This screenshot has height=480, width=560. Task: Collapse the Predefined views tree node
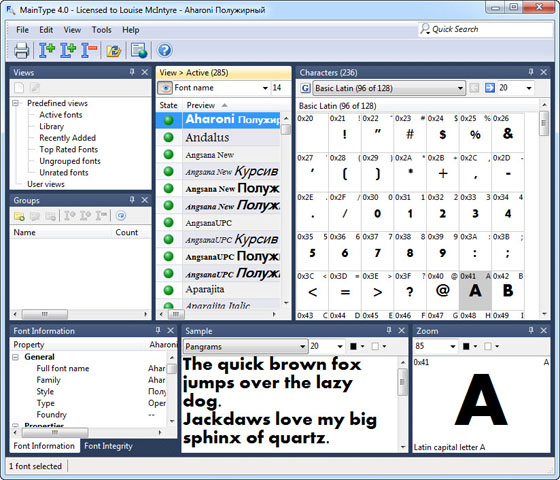pyautogui.click(x=16, y=103)
